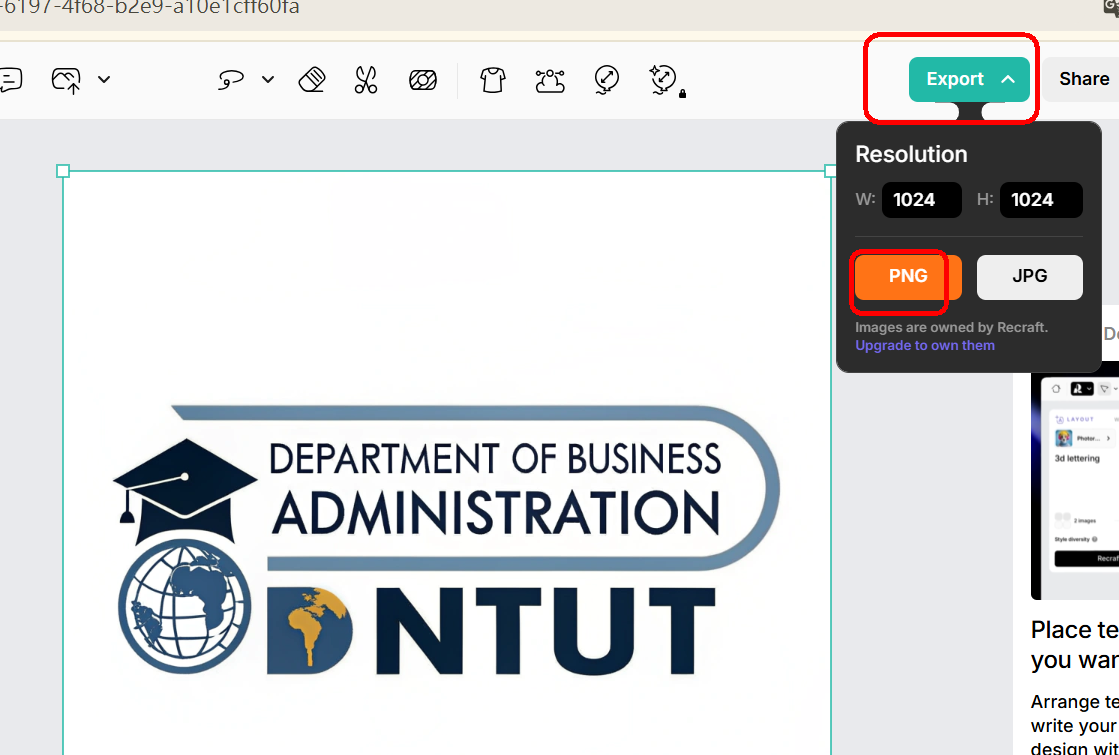Click the upscale icon
This screenshot has width=1119, height=755.
(x=607, y=79)
